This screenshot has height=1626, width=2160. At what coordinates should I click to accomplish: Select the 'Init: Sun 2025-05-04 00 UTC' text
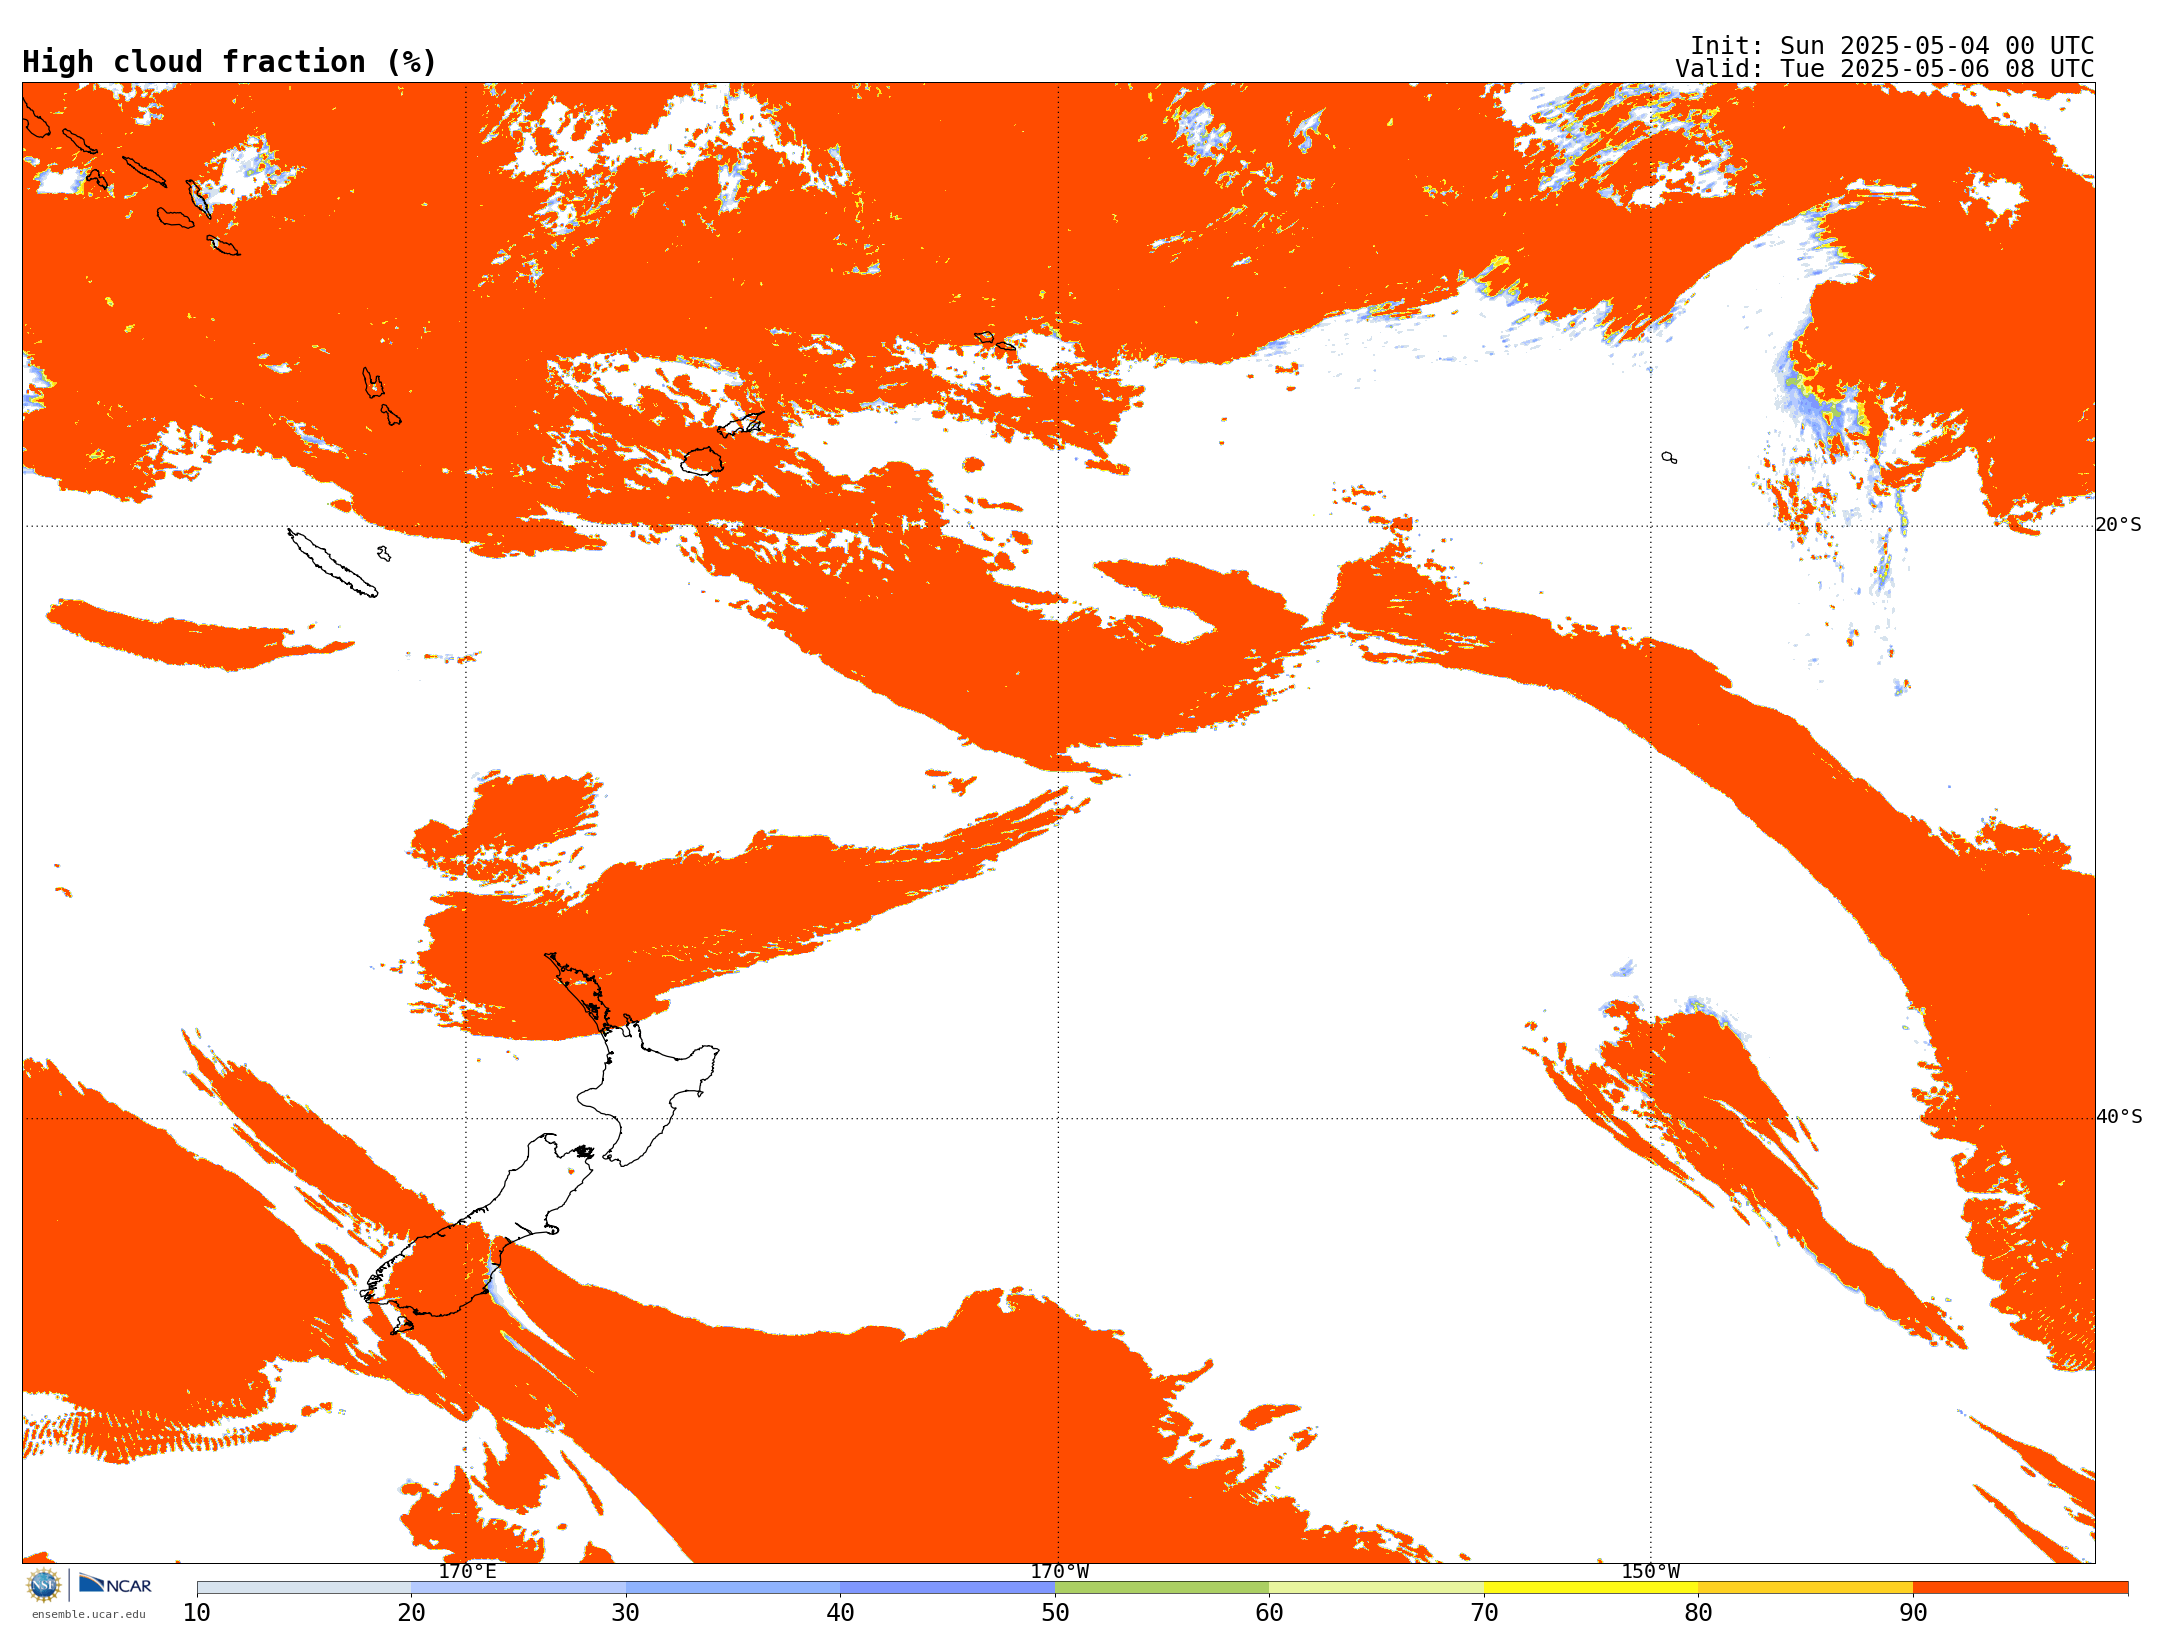pyautogui.click(x=1891, y=46)
